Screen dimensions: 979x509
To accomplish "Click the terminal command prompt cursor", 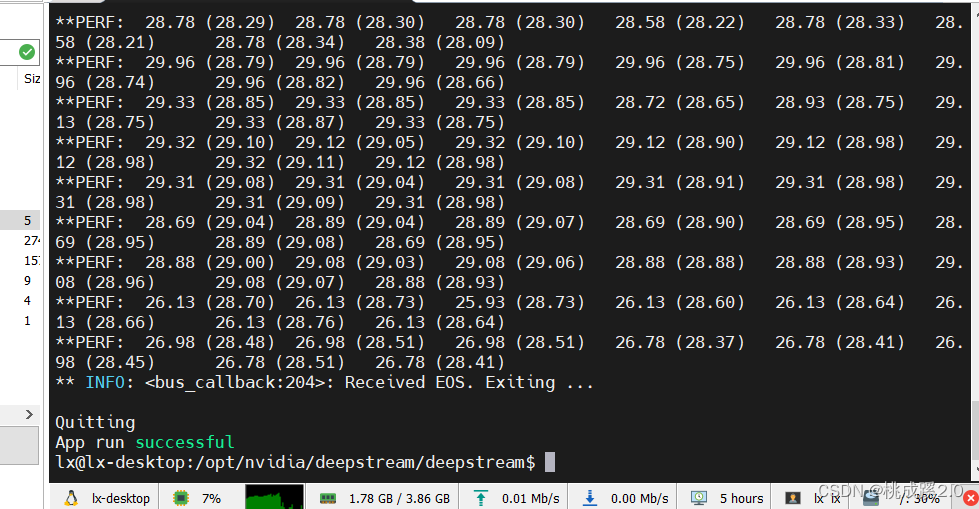I will (x=550, y=462).
